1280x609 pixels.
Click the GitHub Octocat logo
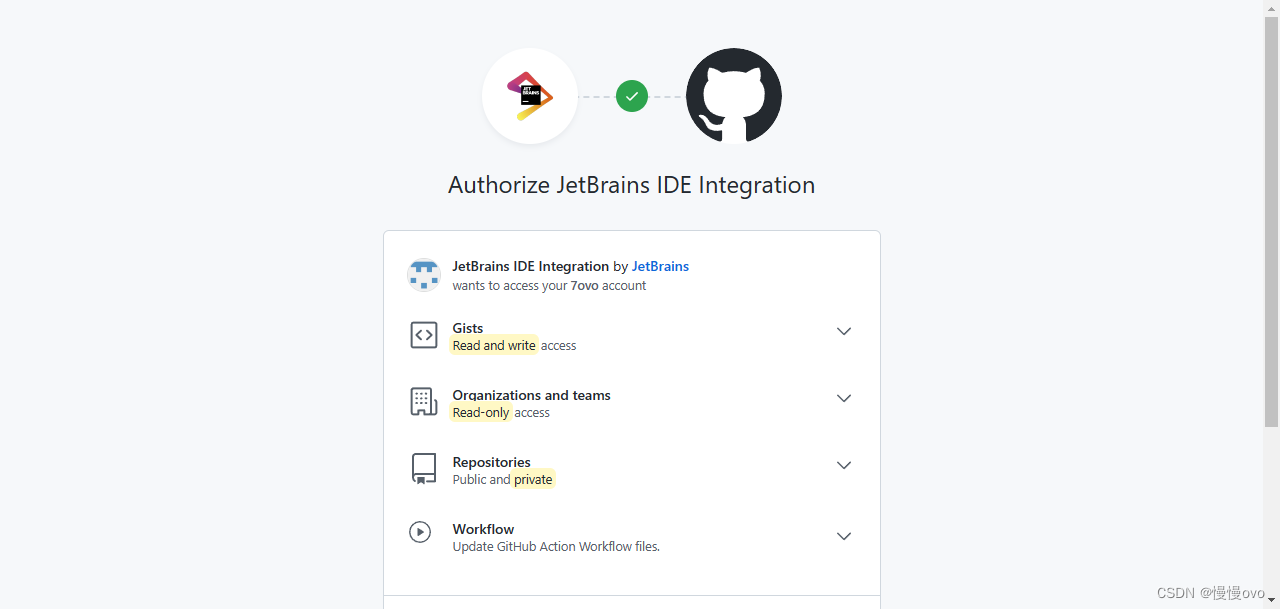(x=734, y=96)
